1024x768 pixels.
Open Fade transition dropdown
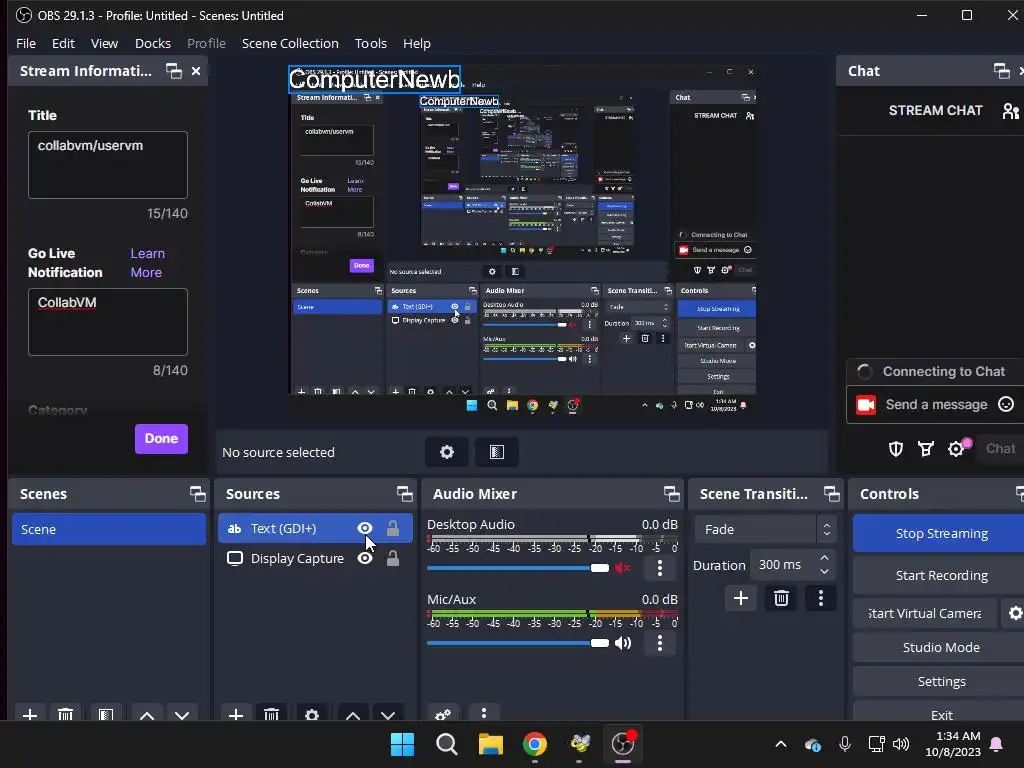(765, 530)
